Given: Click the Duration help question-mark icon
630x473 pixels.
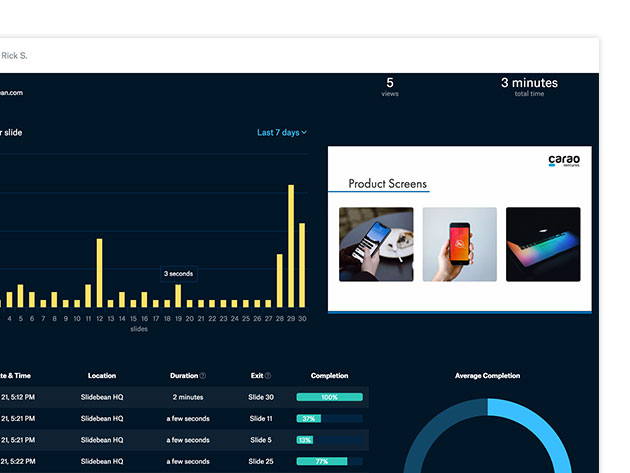Looking at the screenshot, I should click(203, 375).
